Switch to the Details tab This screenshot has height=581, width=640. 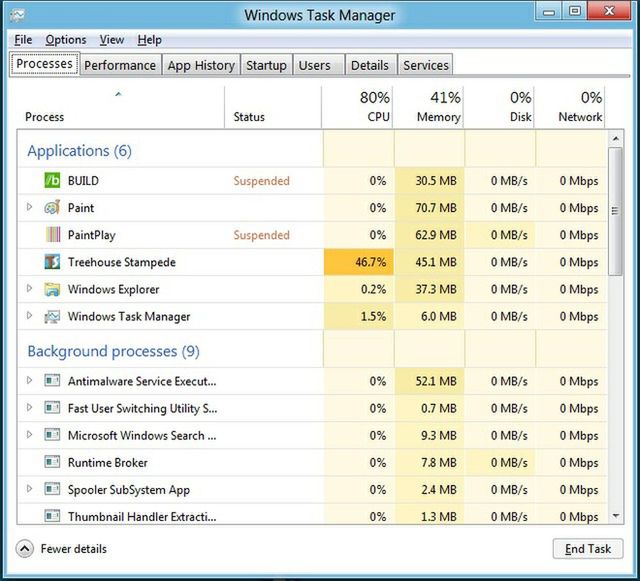(x=370, y=65)
